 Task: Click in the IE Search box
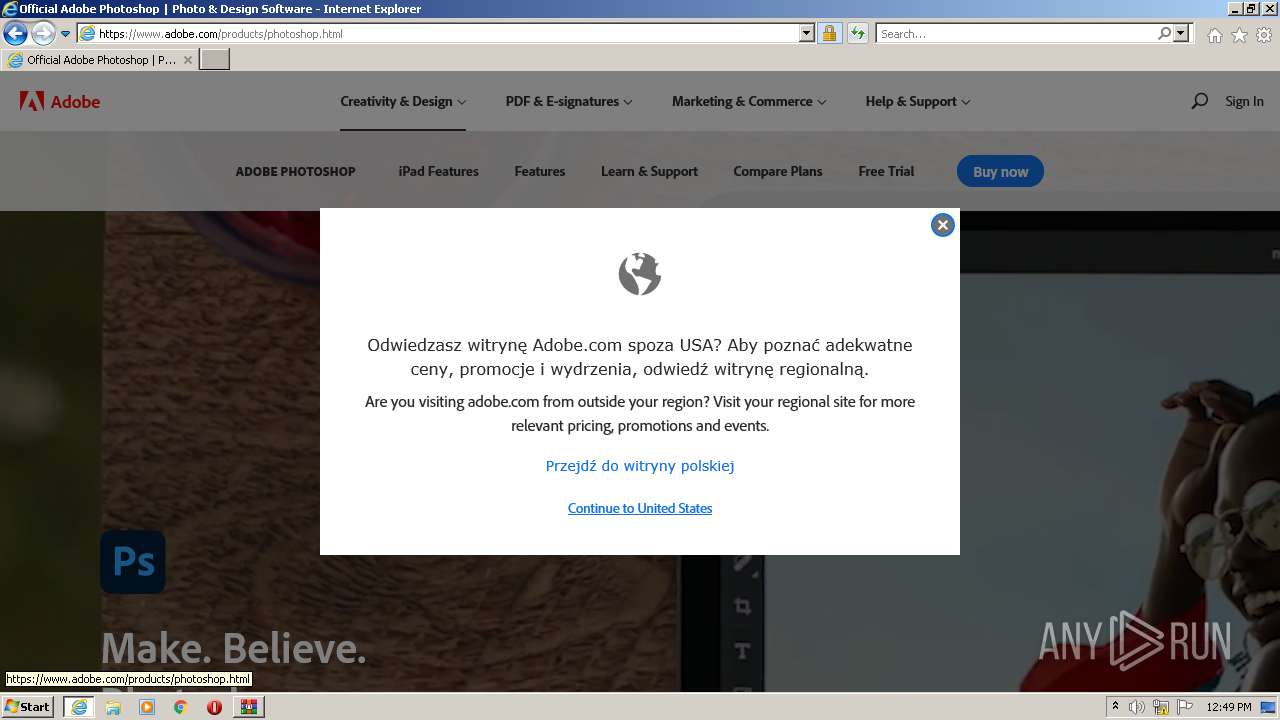pyautogui.click(x=1017, y=33)
